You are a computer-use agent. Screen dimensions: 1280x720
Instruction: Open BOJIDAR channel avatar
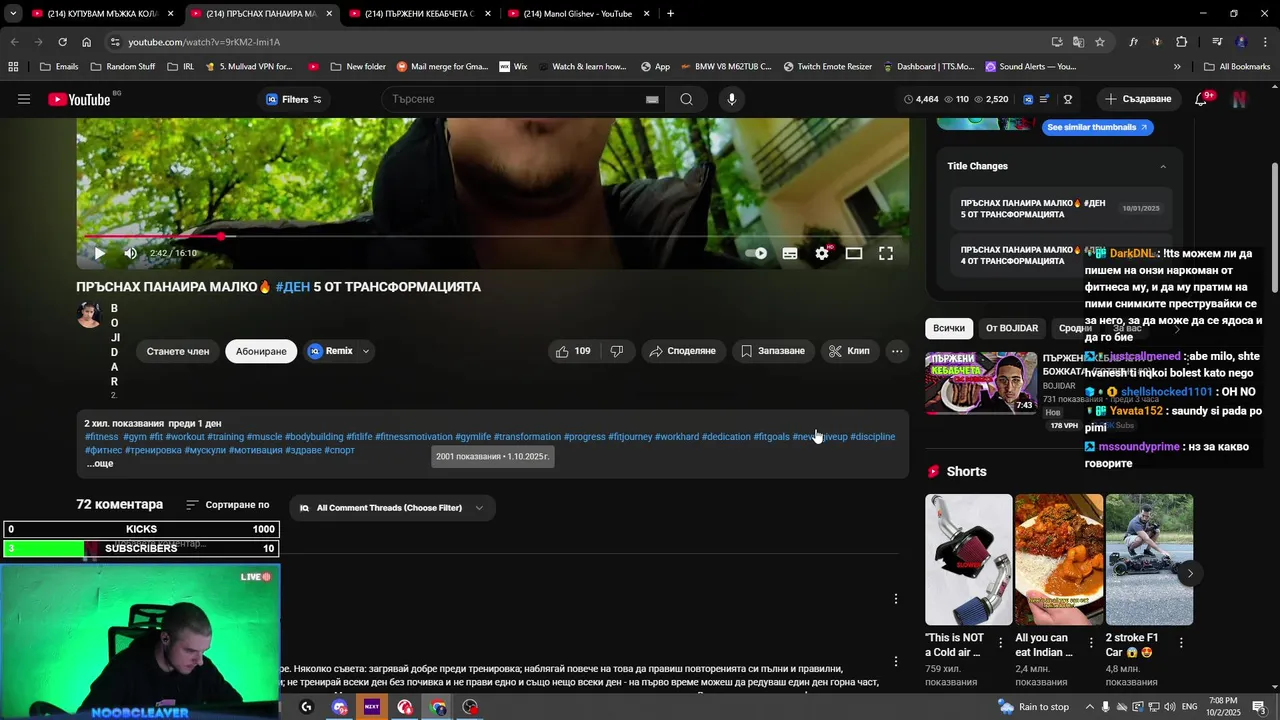(x=89, y=314)
